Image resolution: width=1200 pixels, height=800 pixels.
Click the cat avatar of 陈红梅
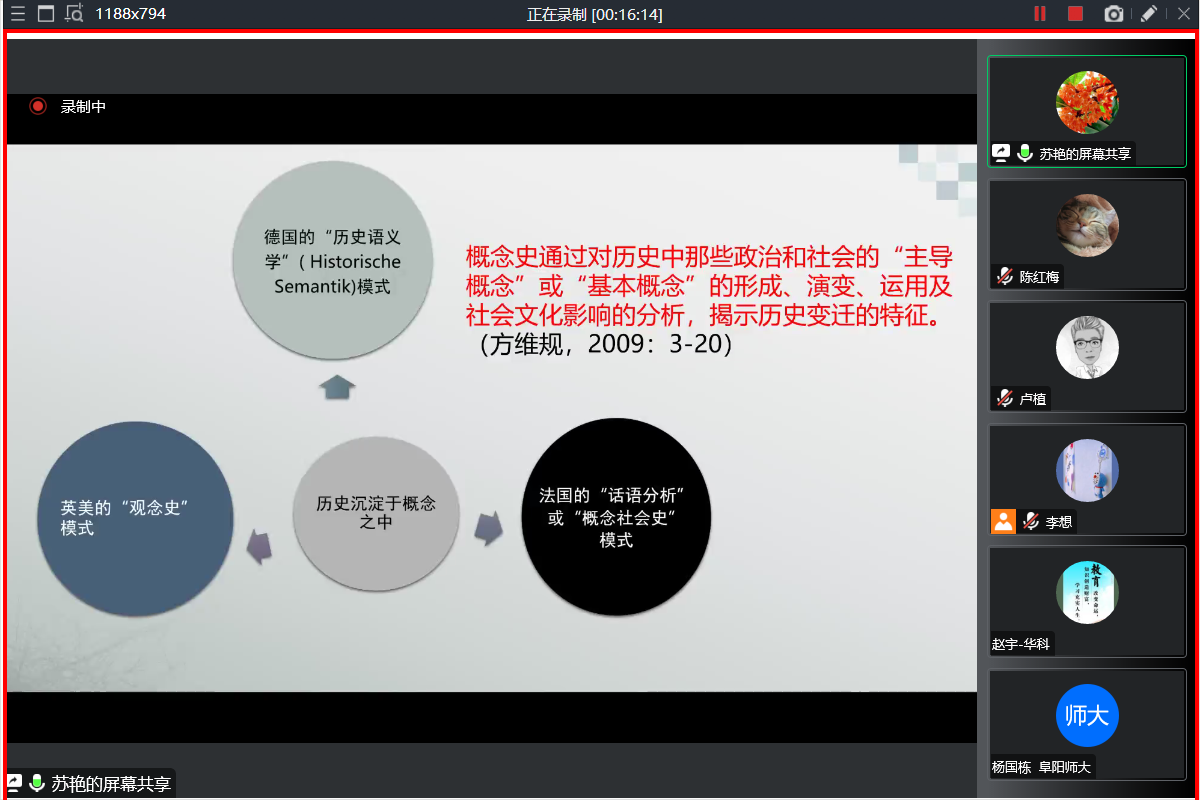tap(1087, 225)
